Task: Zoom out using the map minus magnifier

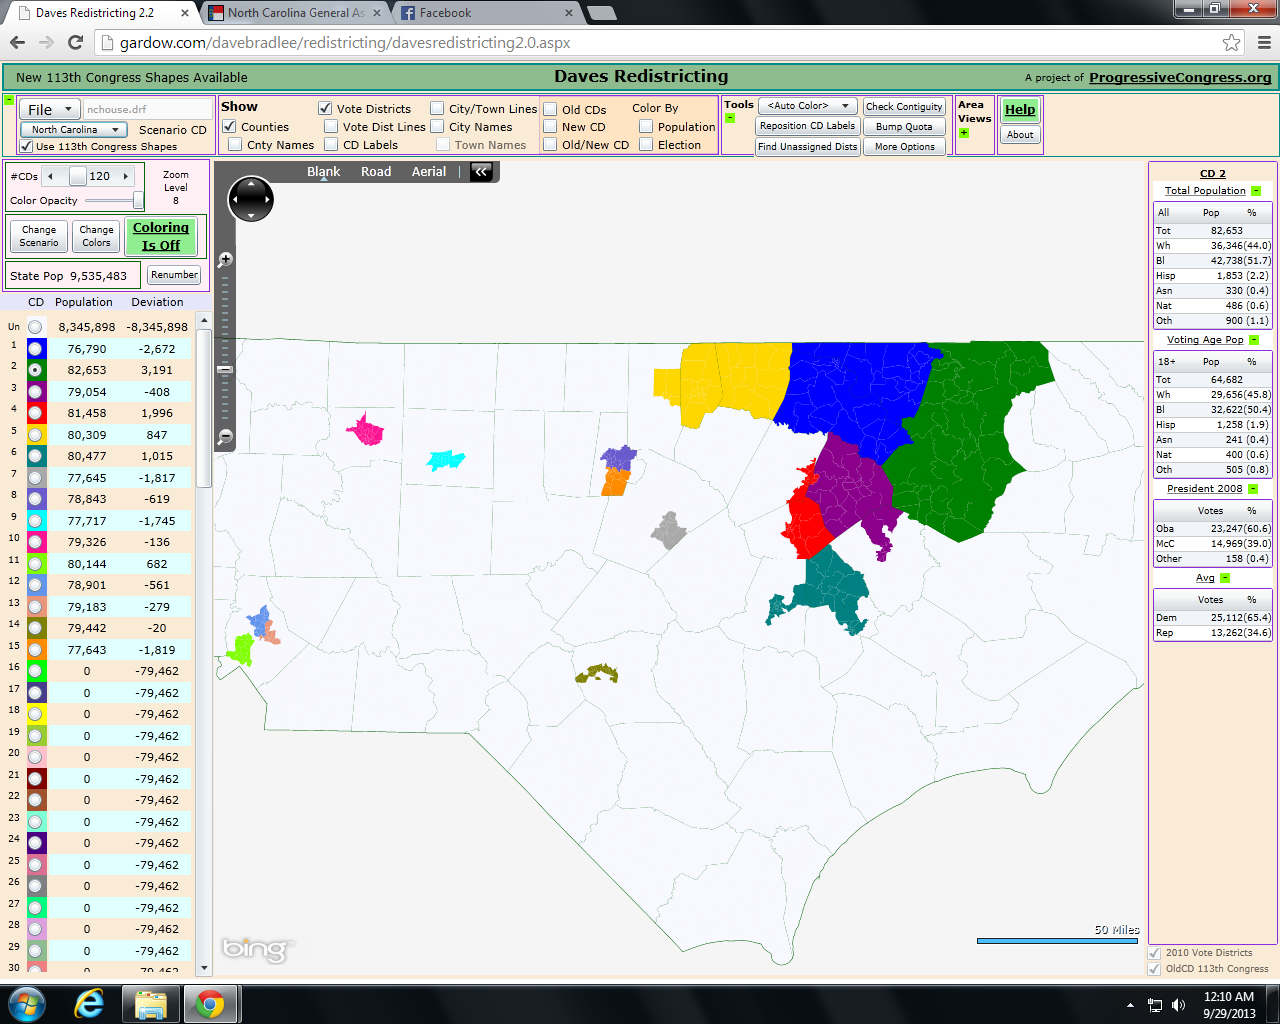Action: coord(225,436)
